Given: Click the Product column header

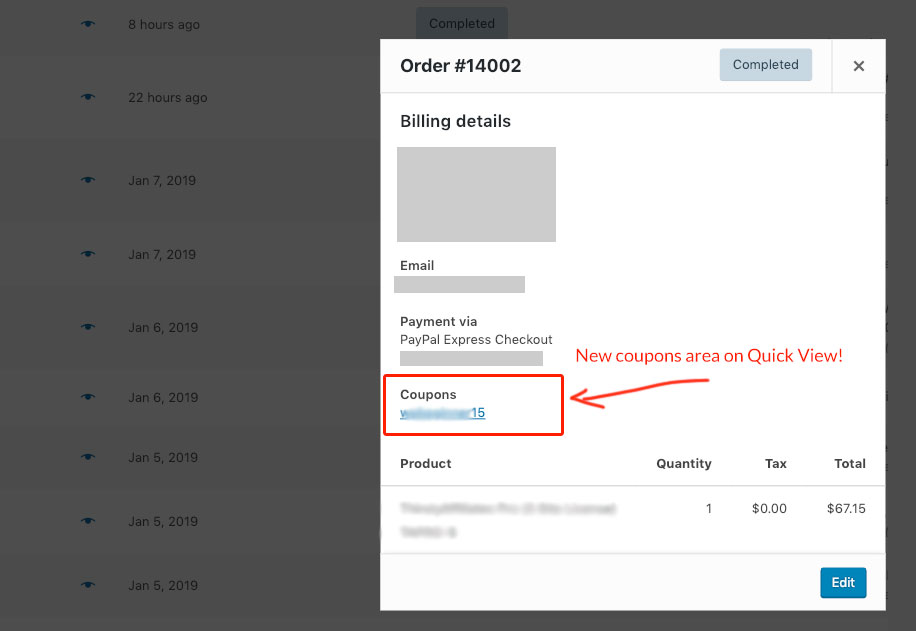Looking at the screenshot, I should click(426, 464).
